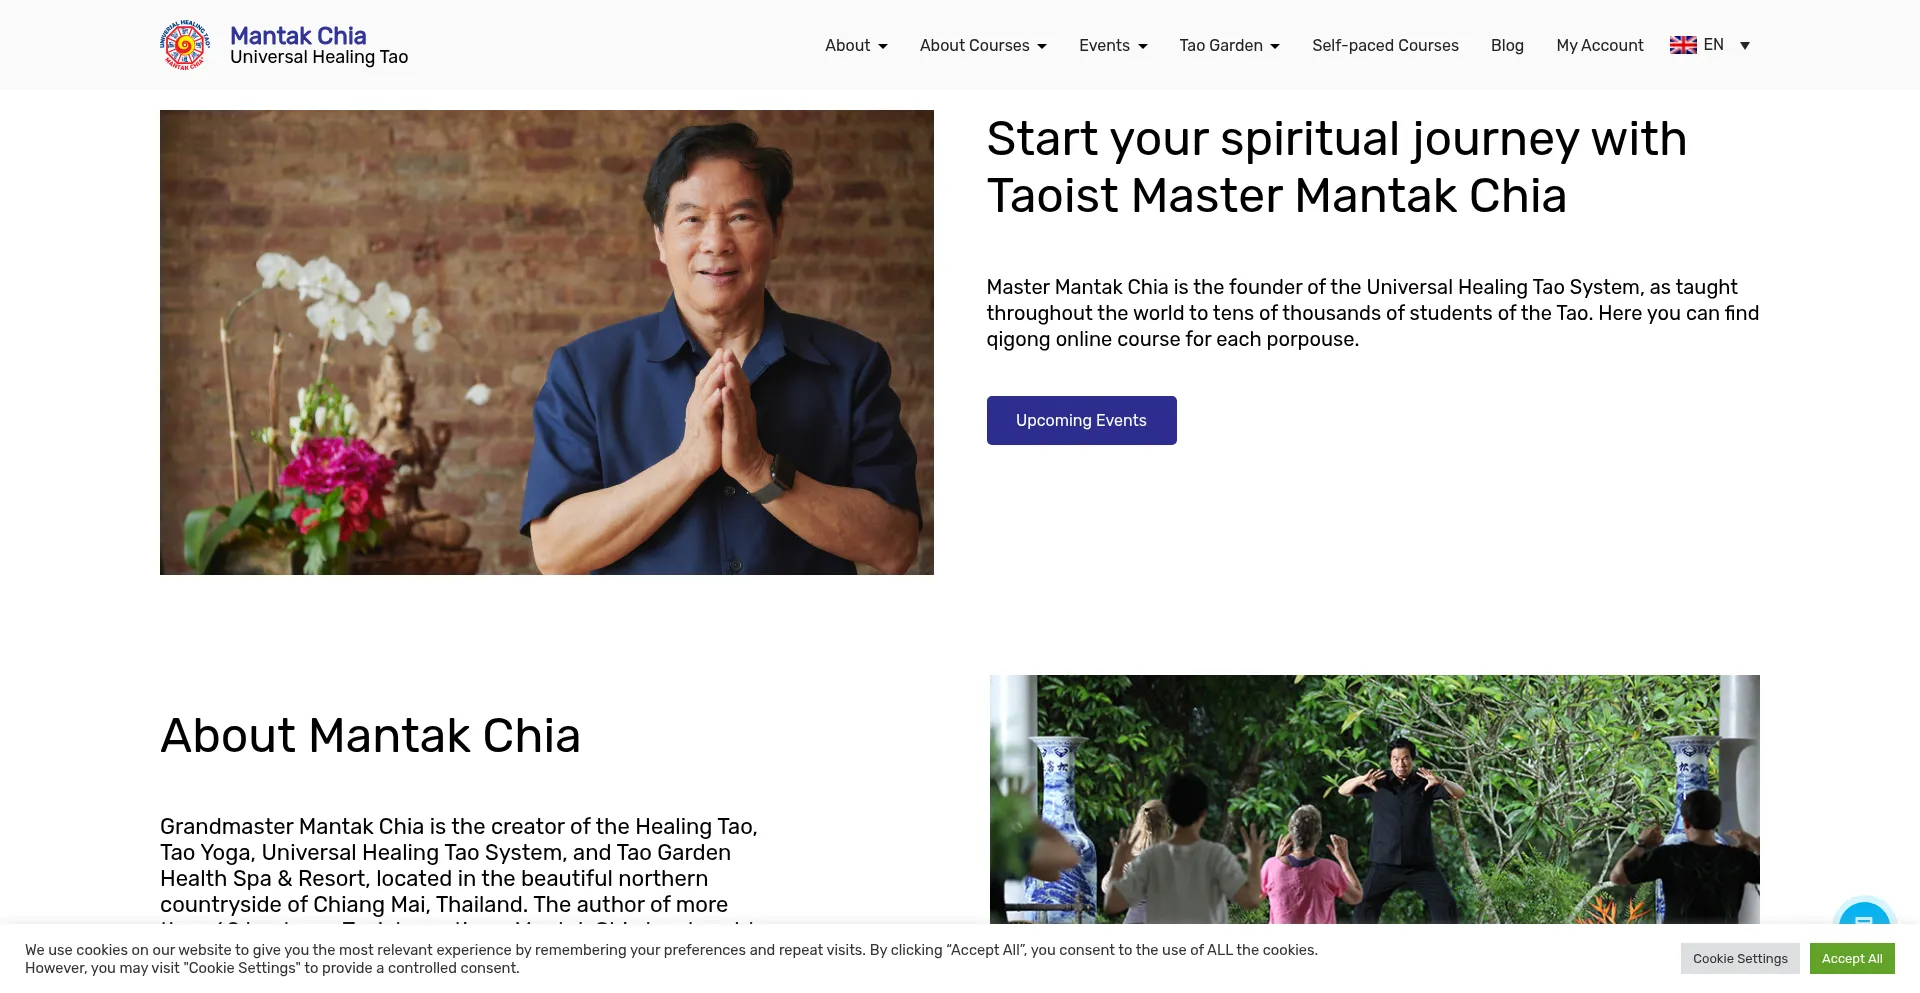Screen dimensions: 1920x993
Task: Open Cookie Settings
Action: [1740, 958]
